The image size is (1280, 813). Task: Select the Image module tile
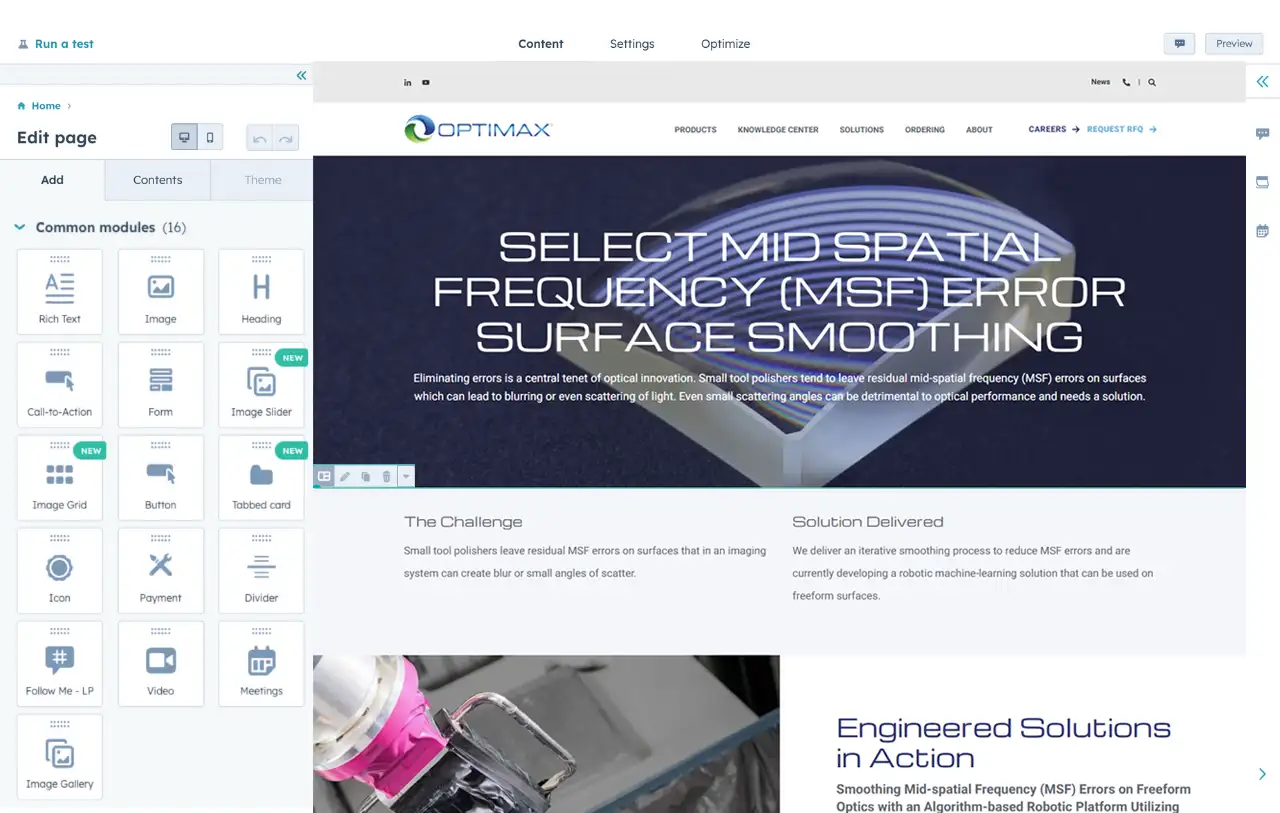(x=161, y=291)
